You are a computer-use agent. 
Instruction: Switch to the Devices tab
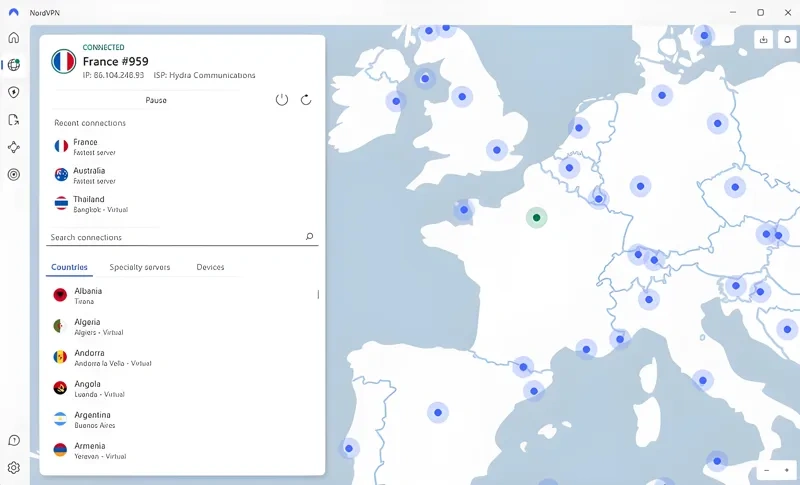210,267
